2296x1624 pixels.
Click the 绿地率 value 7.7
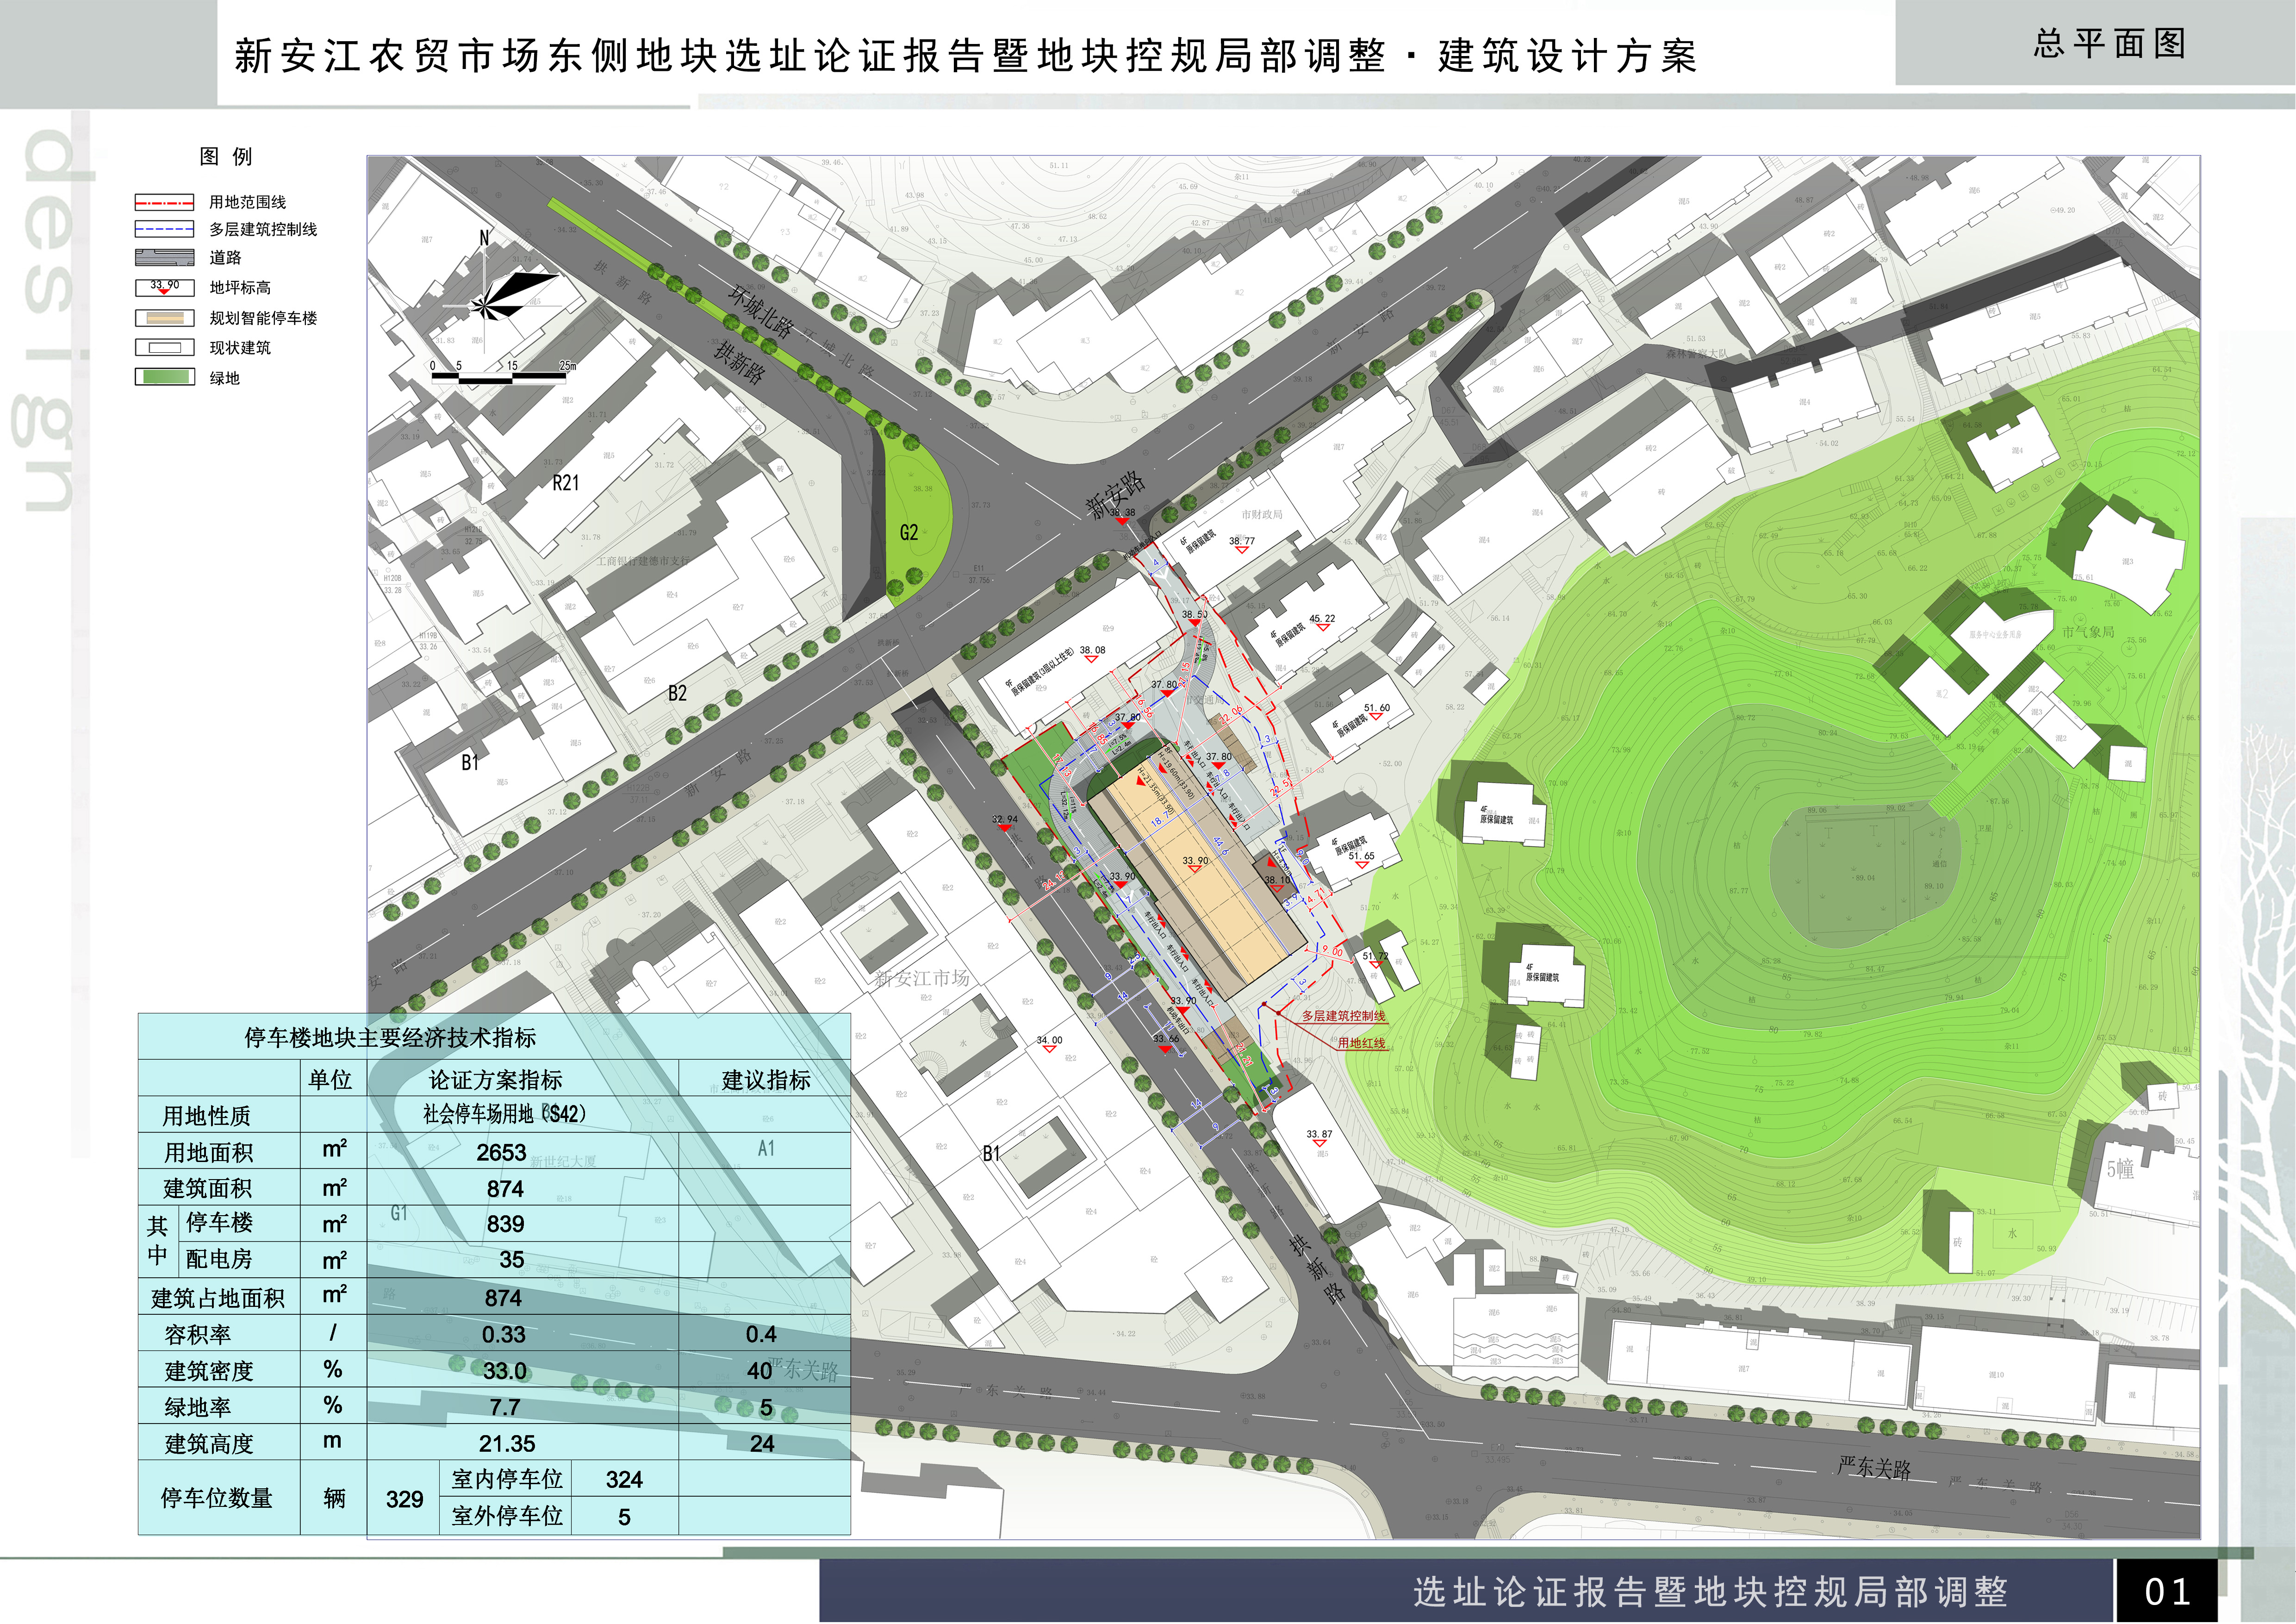click(505, 1408)
